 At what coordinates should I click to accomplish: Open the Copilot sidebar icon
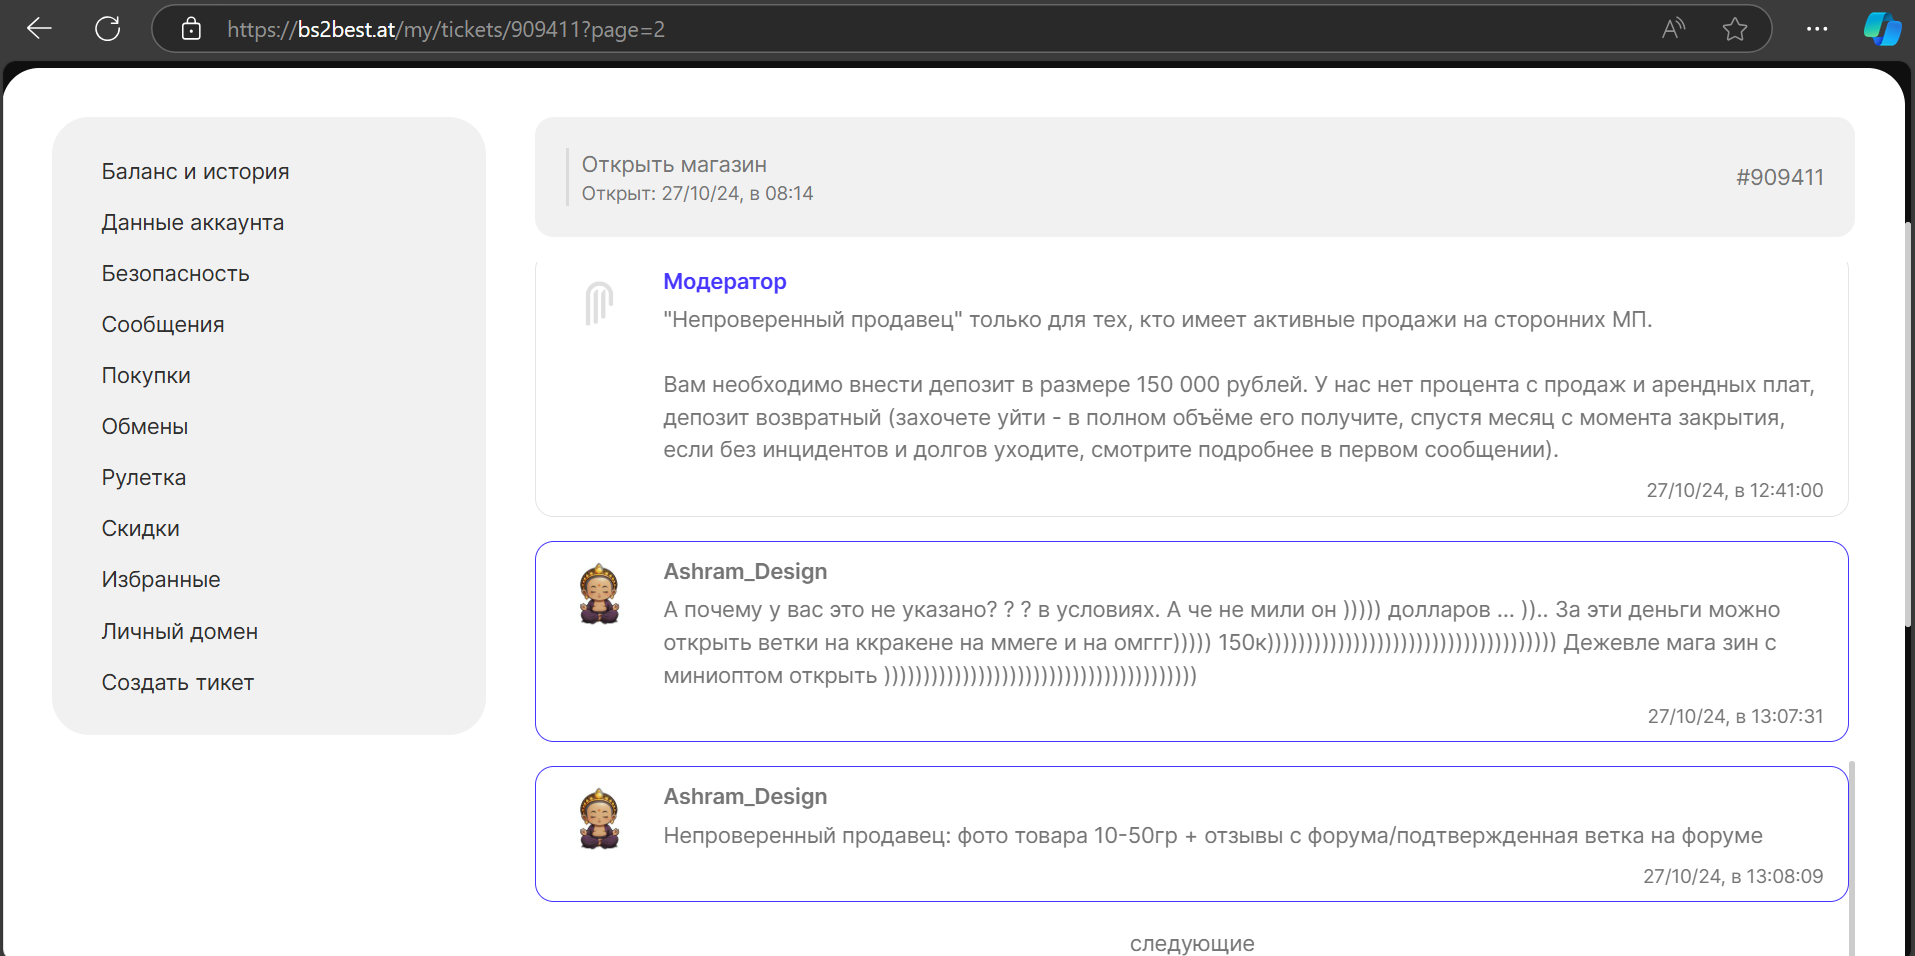click(1882, 29)
